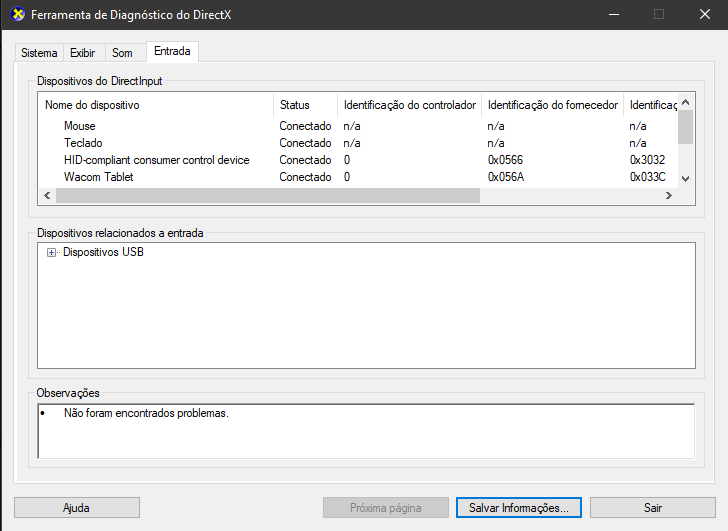The height and width of the screenshot is (531, 728).
Task: Select the Teclado device row
Action: (x=358, y=143)
